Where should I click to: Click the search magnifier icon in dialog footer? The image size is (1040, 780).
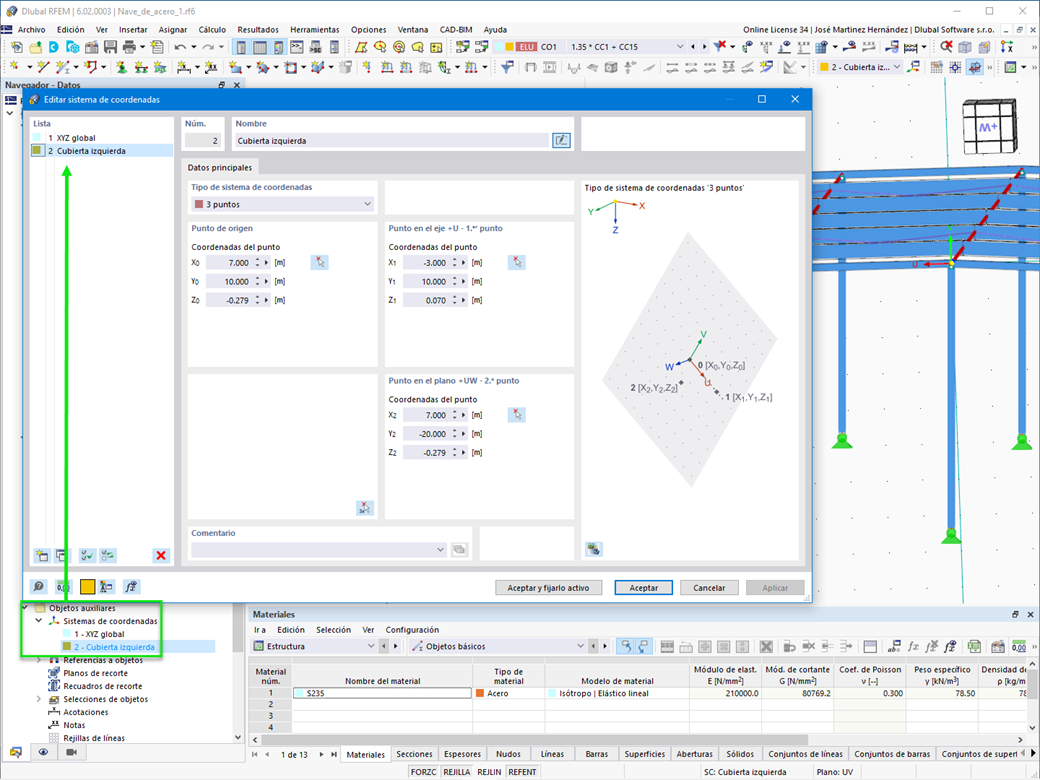[x=38, y=586]
